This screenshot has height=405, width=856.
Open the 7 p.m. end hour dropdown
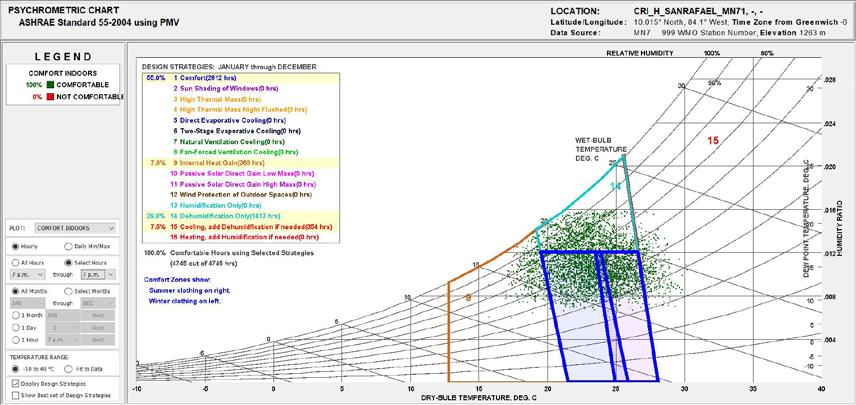[98, 275]
